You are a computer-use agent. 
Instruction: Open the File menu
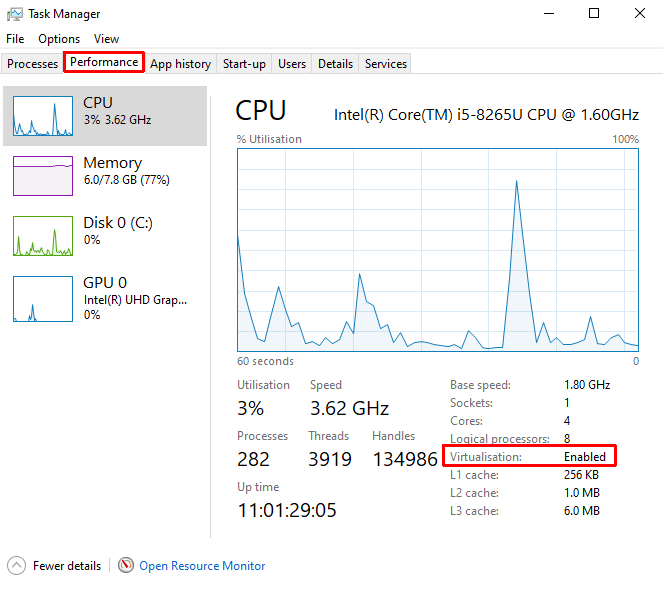point(15,39)
